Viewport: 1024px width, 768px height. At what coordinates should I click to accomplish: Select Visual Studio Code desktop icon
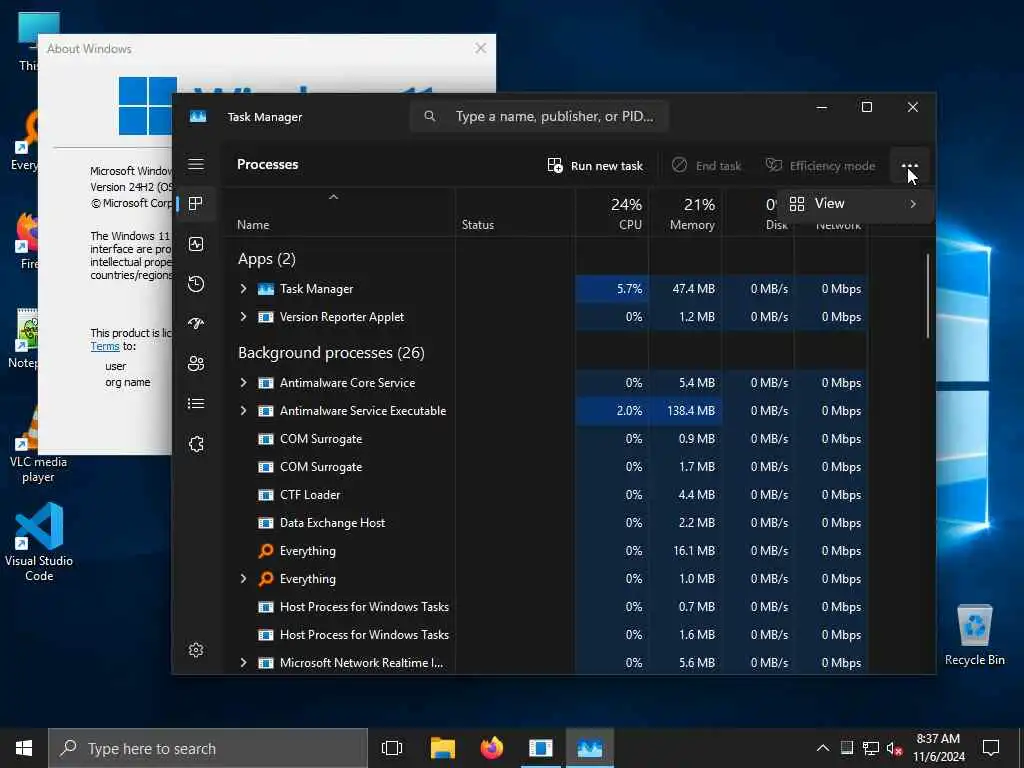pos(39,539)
